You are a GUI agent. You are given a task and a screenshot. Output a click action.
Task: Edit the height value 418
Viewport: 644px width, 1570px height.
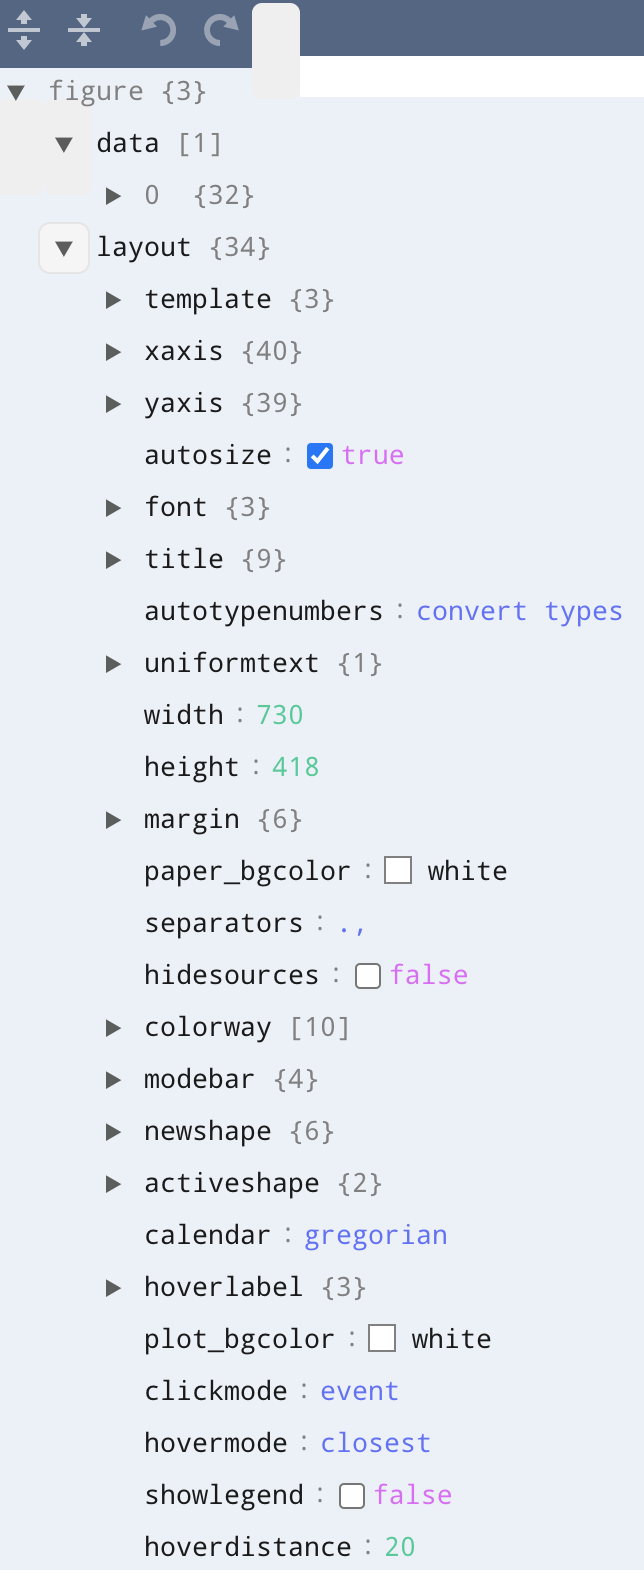pos(296,767)
